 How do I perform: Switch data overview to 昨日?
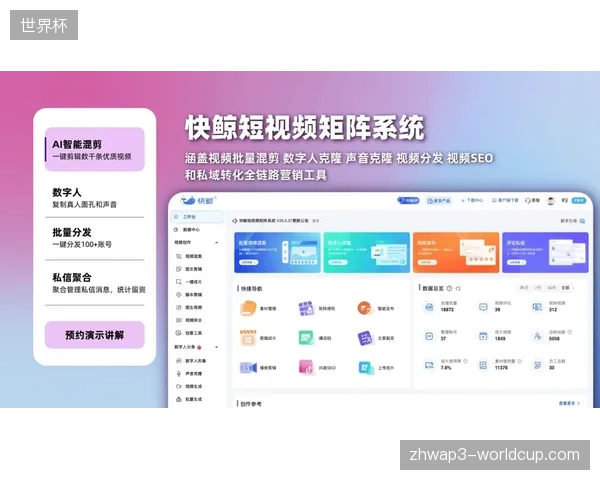tap(524, 287)
